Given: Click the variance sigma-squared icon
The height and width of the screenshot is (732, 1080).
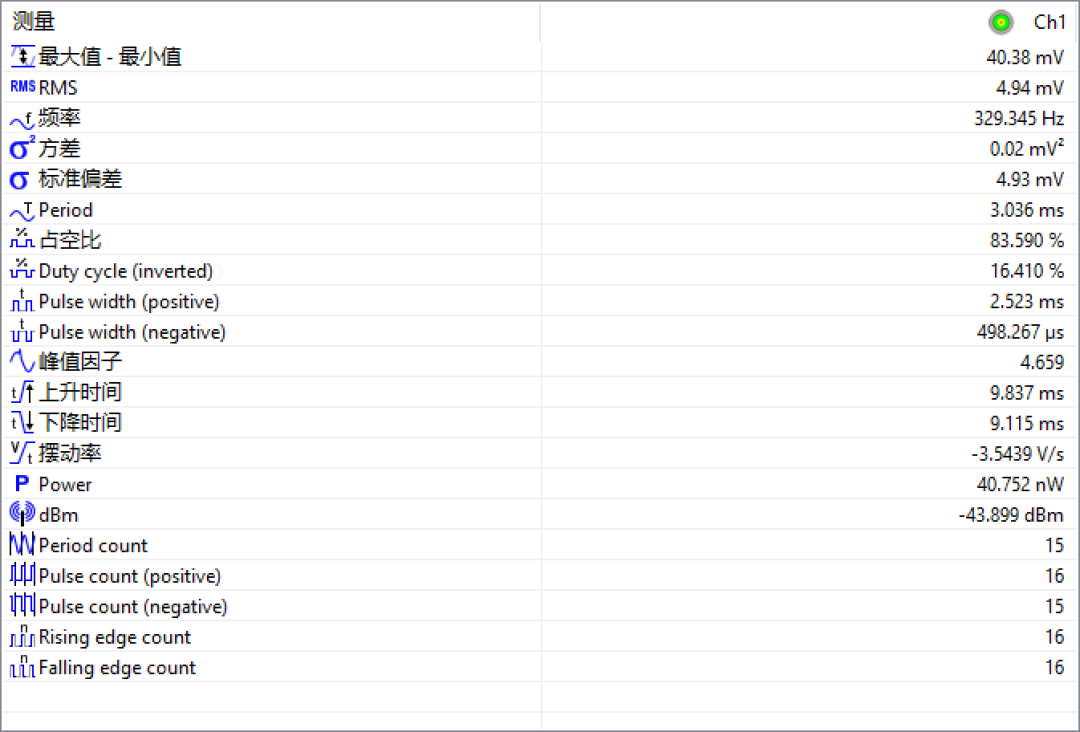Looking at the screenshot, I should tap(22, 148).
